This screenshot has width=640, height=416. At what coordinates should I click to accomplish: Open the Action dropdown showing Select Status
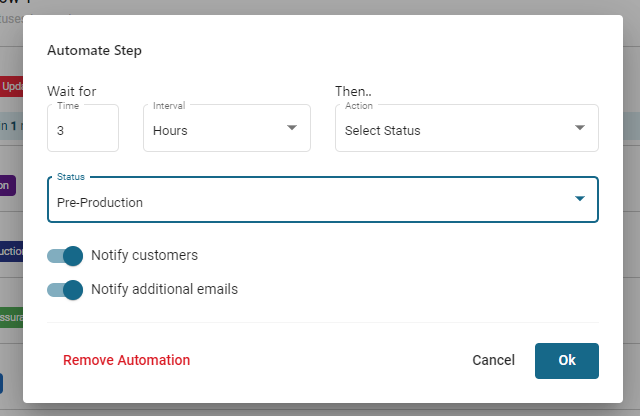467,128
